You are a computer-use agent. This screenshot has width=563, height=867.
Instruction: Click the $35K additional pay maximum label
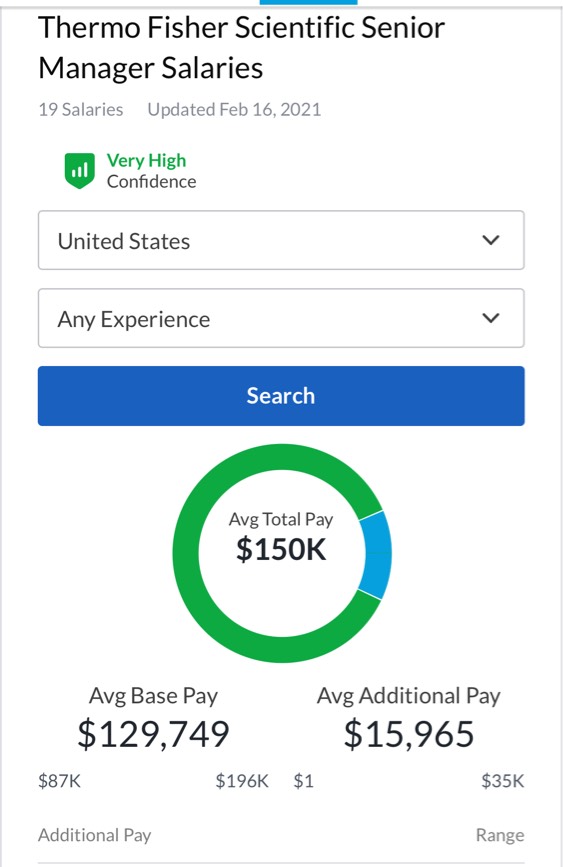click(x=502, y=781)
